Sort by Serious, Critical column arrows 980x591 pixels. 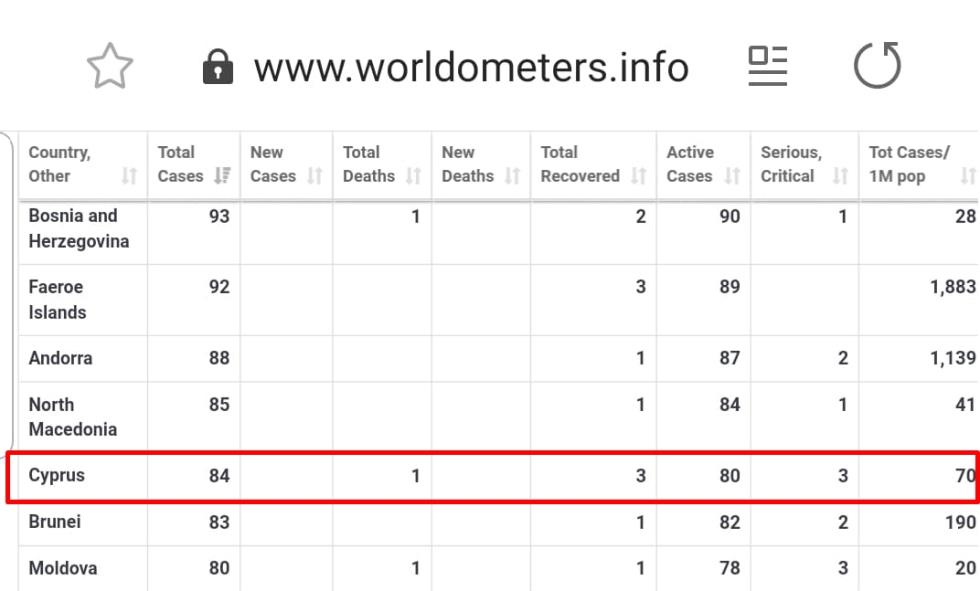tap(840, 176)
